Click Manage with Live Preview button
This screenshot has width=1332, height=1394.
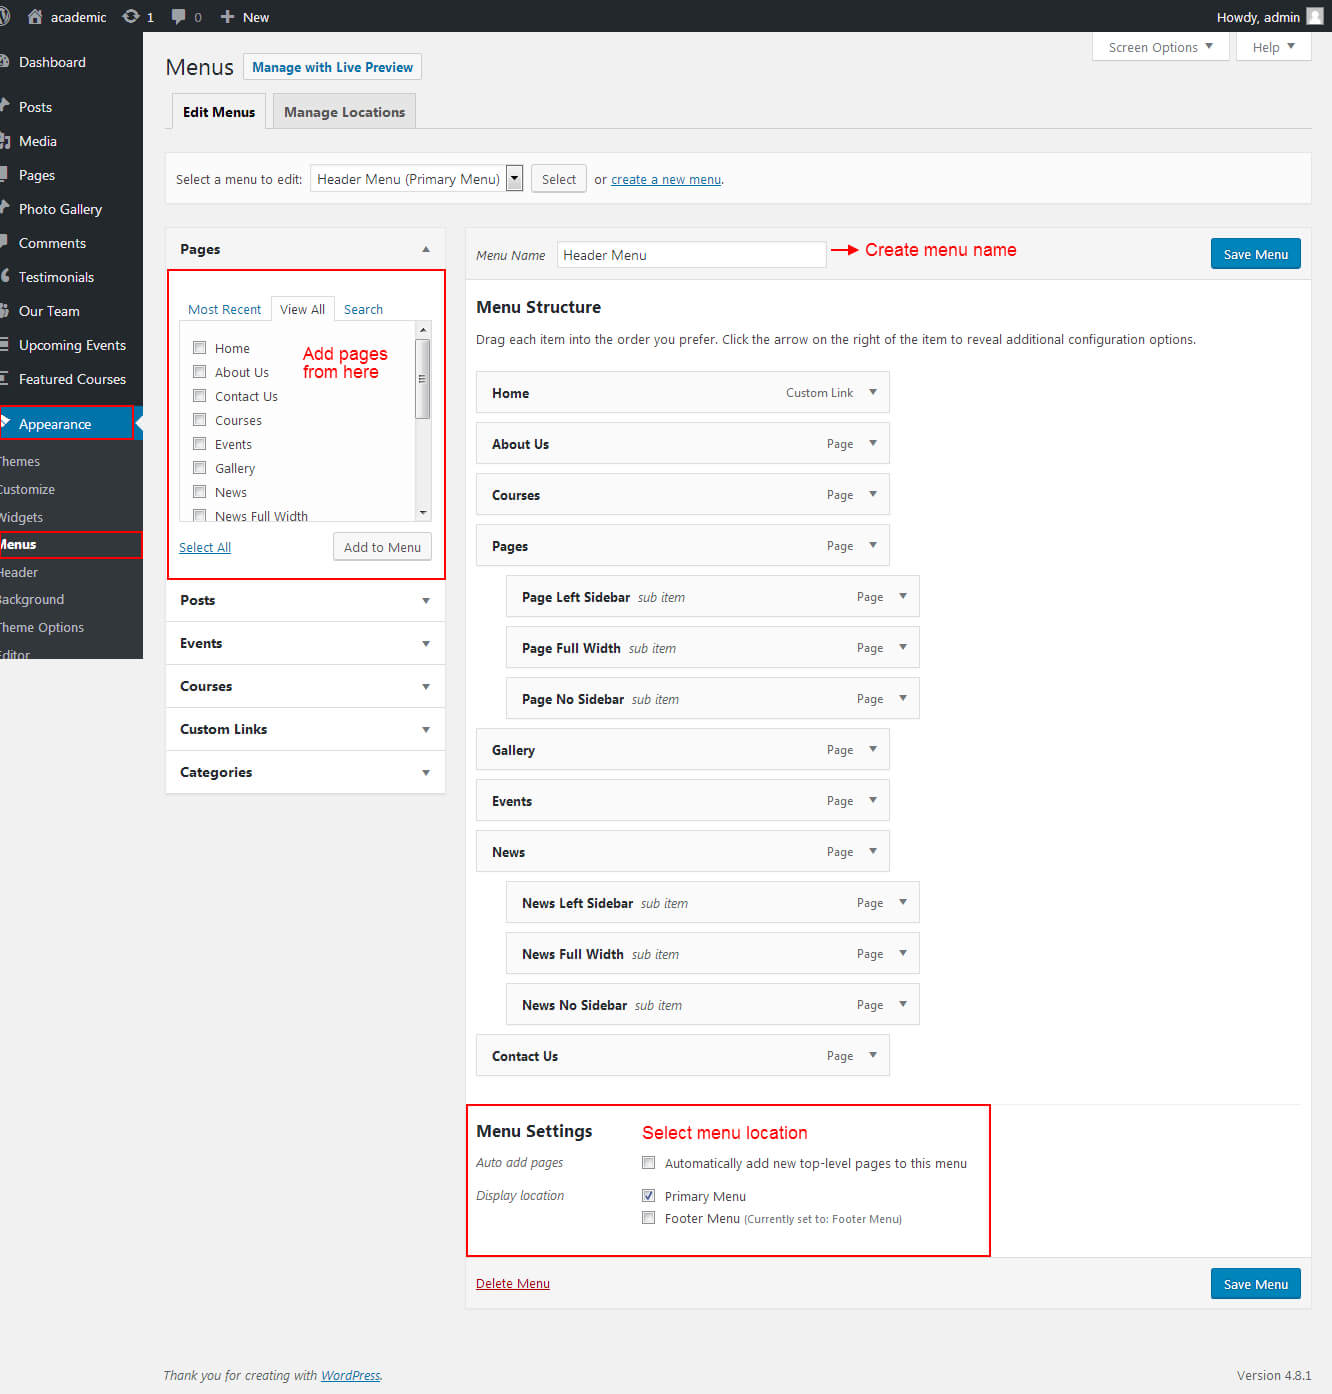[x=332, y=67]
